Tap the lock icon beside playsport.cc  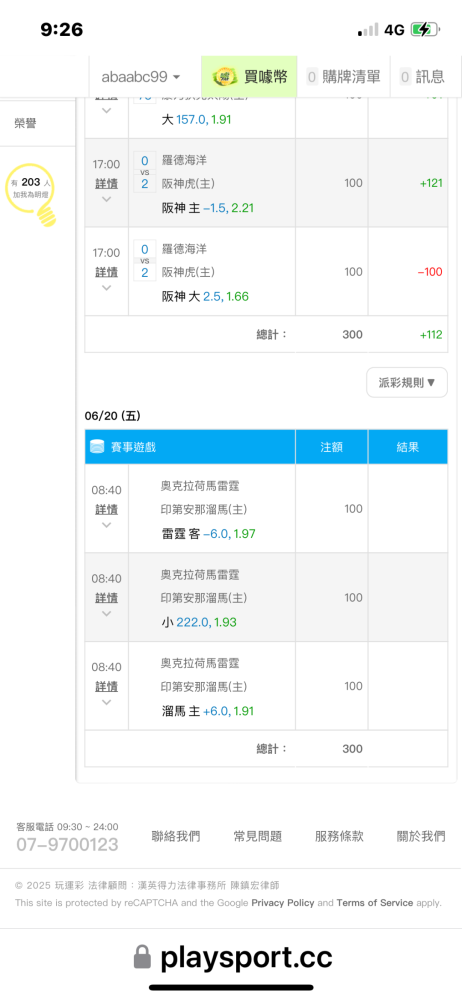click(142, 957)
